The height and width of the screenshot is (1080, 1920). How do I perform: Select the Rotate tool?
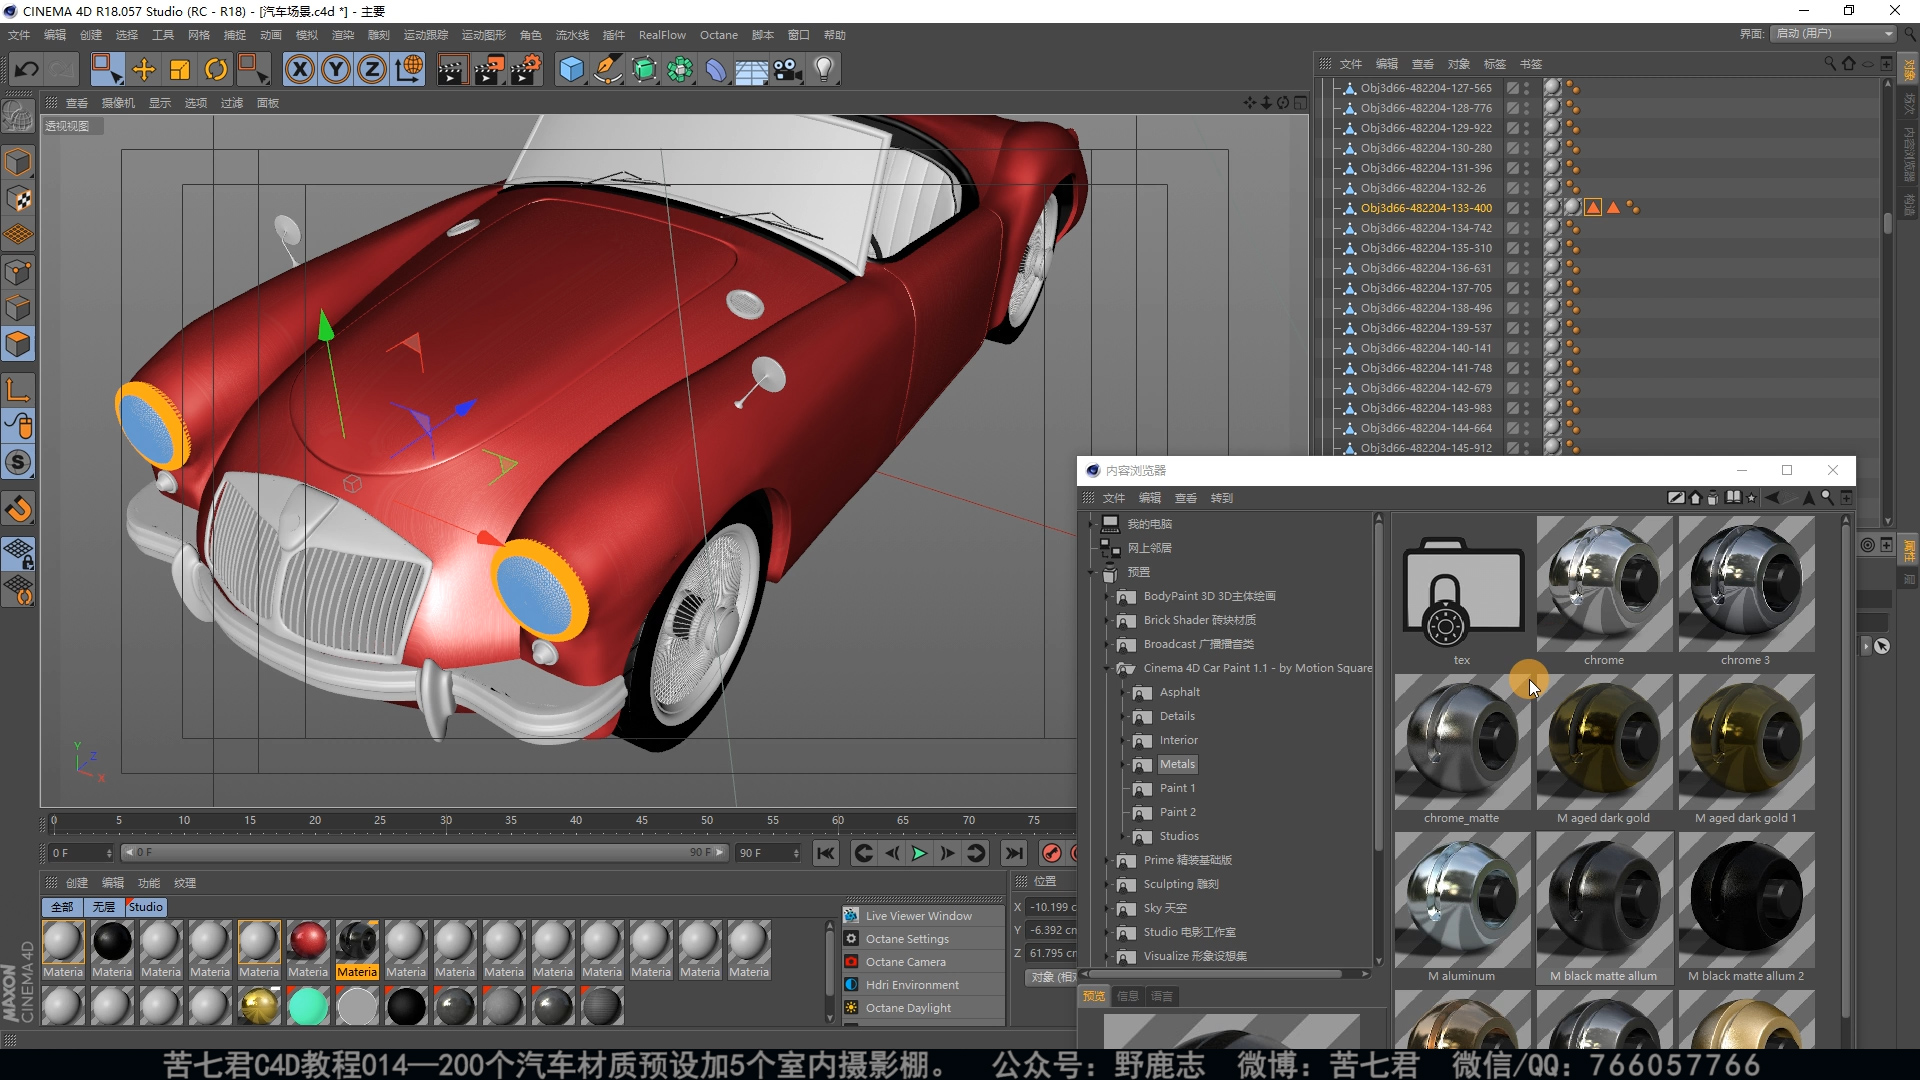tap(216, 69)
